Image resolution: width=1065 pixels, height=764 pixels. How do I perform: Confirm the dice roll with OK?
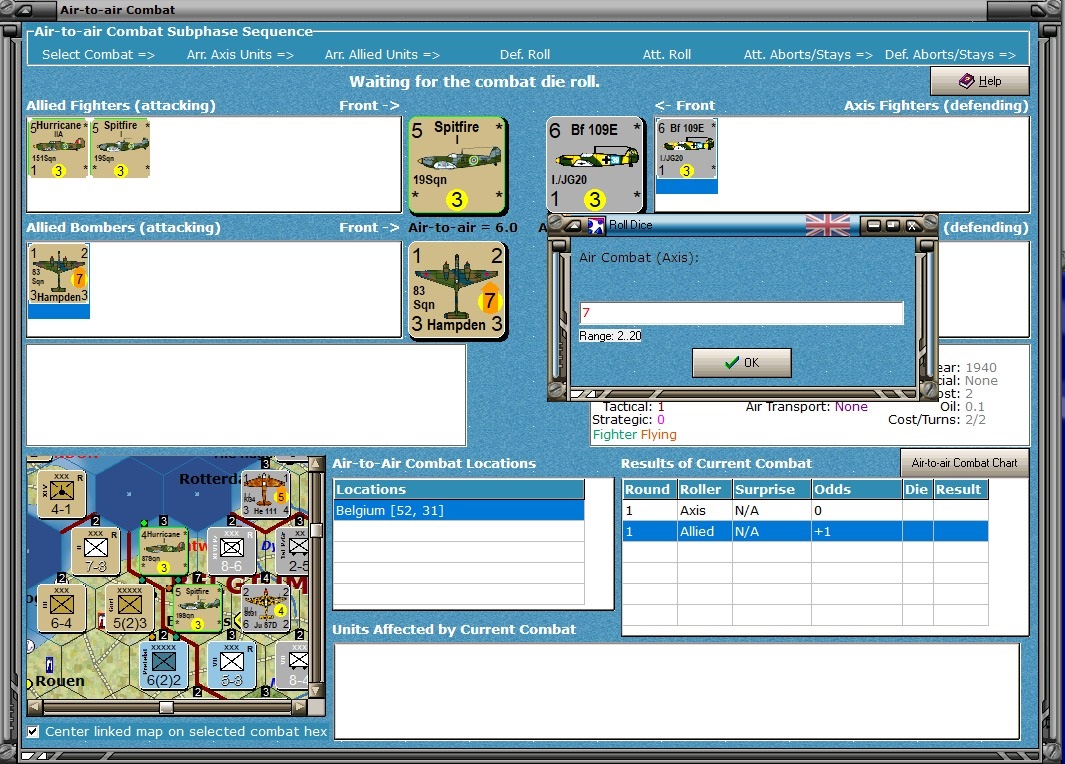click(742, 363)
